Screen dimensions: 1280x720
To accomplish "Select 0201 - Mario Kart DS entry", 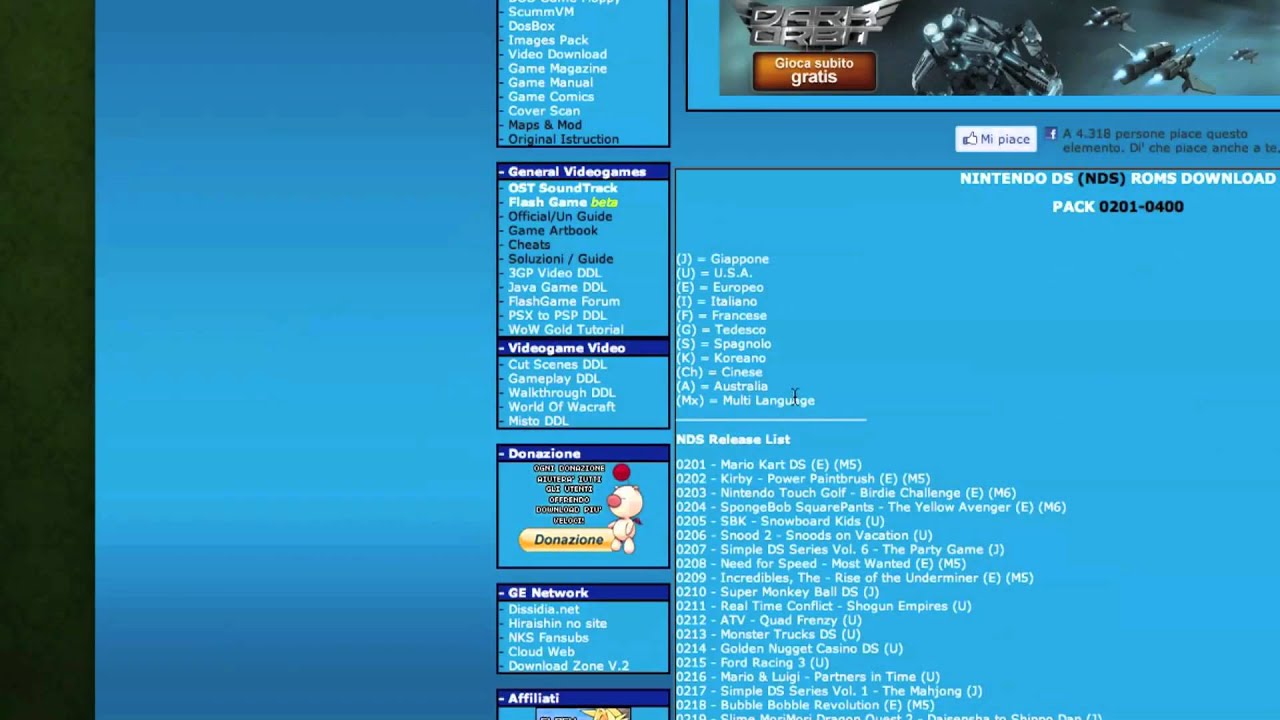I will 769,465.
